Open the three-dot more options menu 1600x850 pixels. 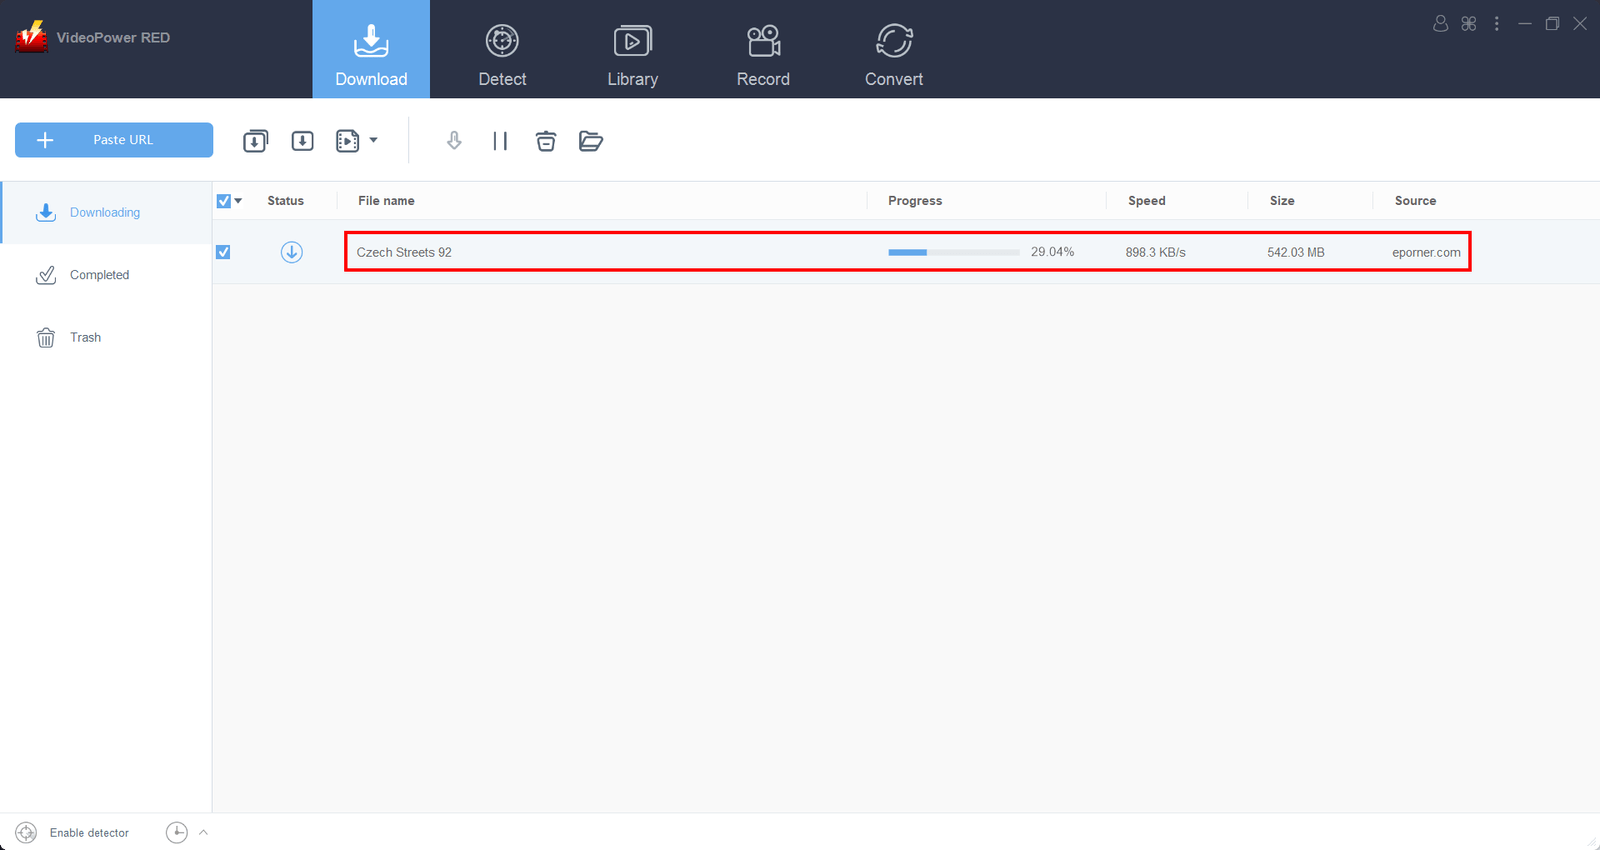point(1497,23)
